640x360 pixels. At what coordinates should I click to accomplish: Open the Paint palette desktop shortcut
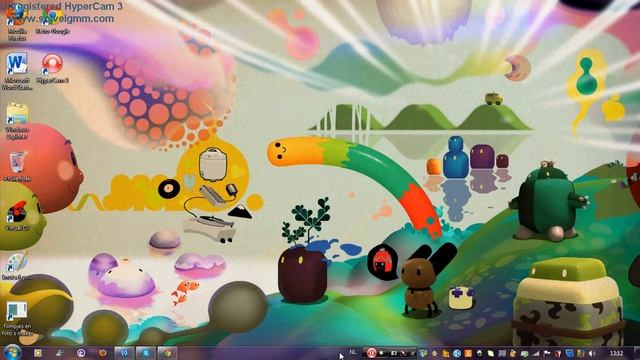tap(17, 266)
